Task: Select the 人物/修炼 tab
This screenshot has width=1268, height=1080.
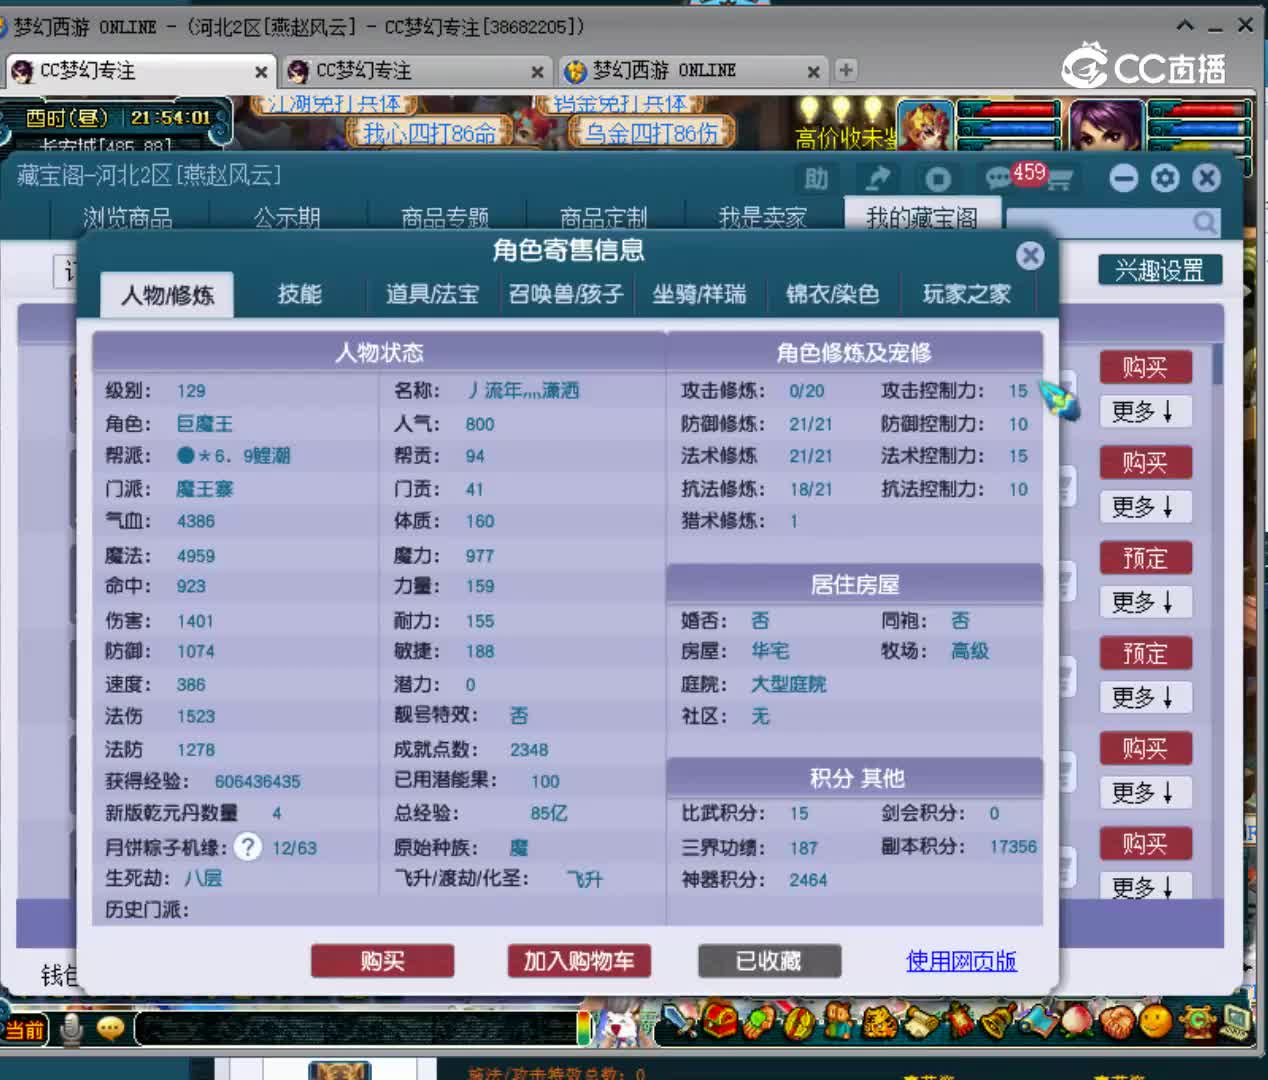Action: pyautogui.click(x=167, y=295)
